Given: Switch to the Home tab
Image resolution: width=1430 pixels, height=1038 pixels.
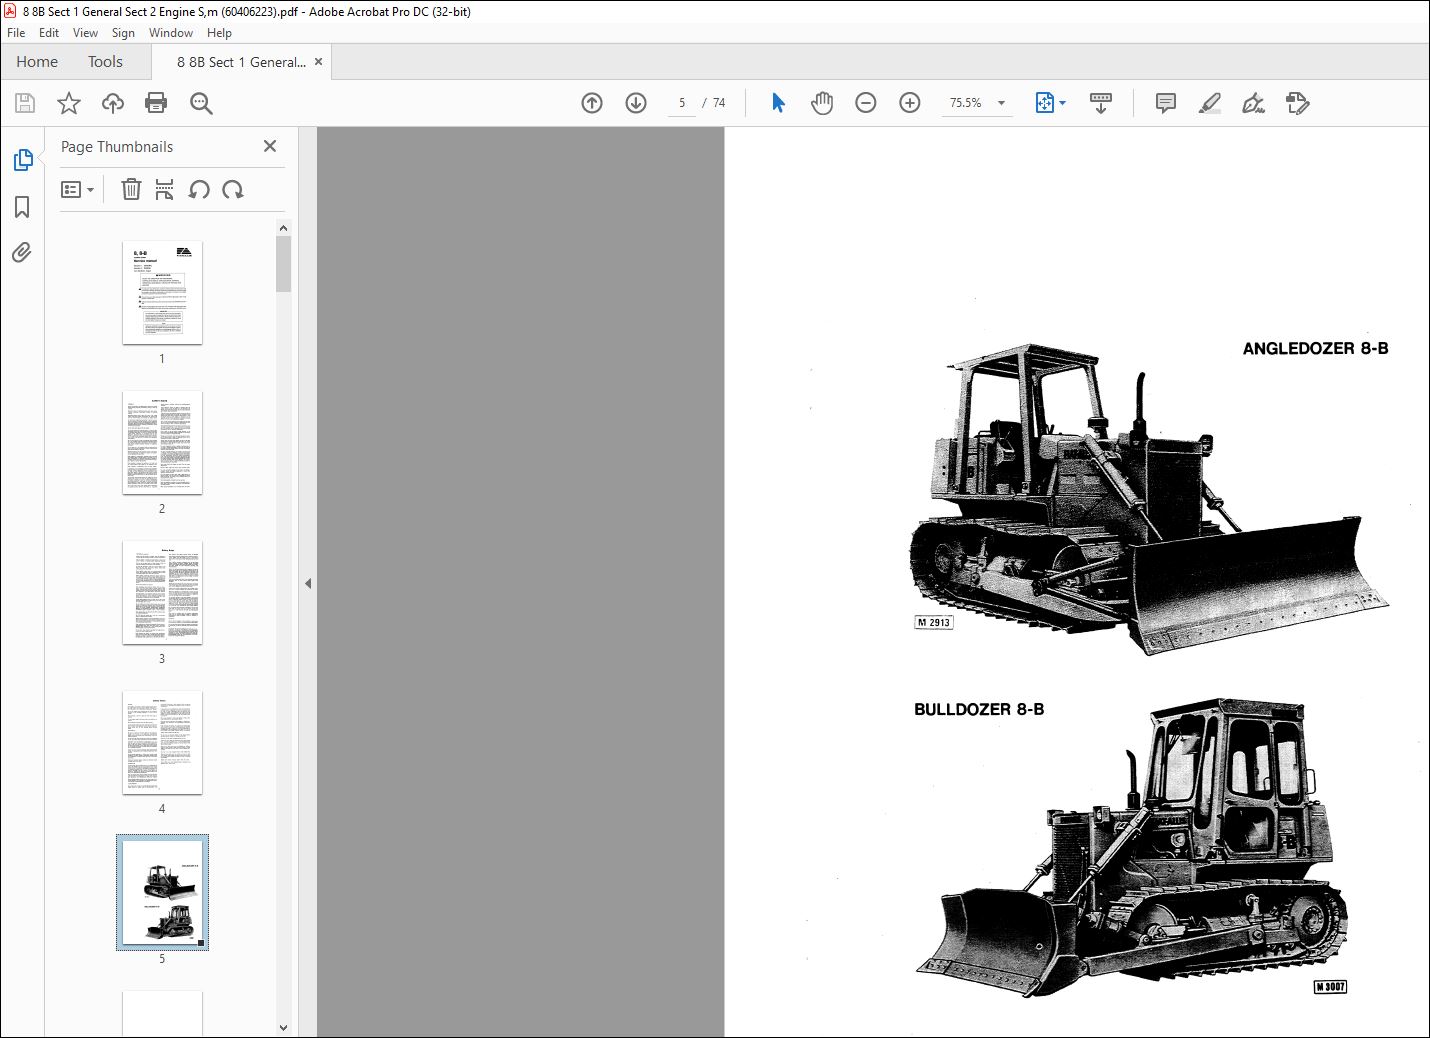Looking at the screenshot, I should tap(37, 61).
